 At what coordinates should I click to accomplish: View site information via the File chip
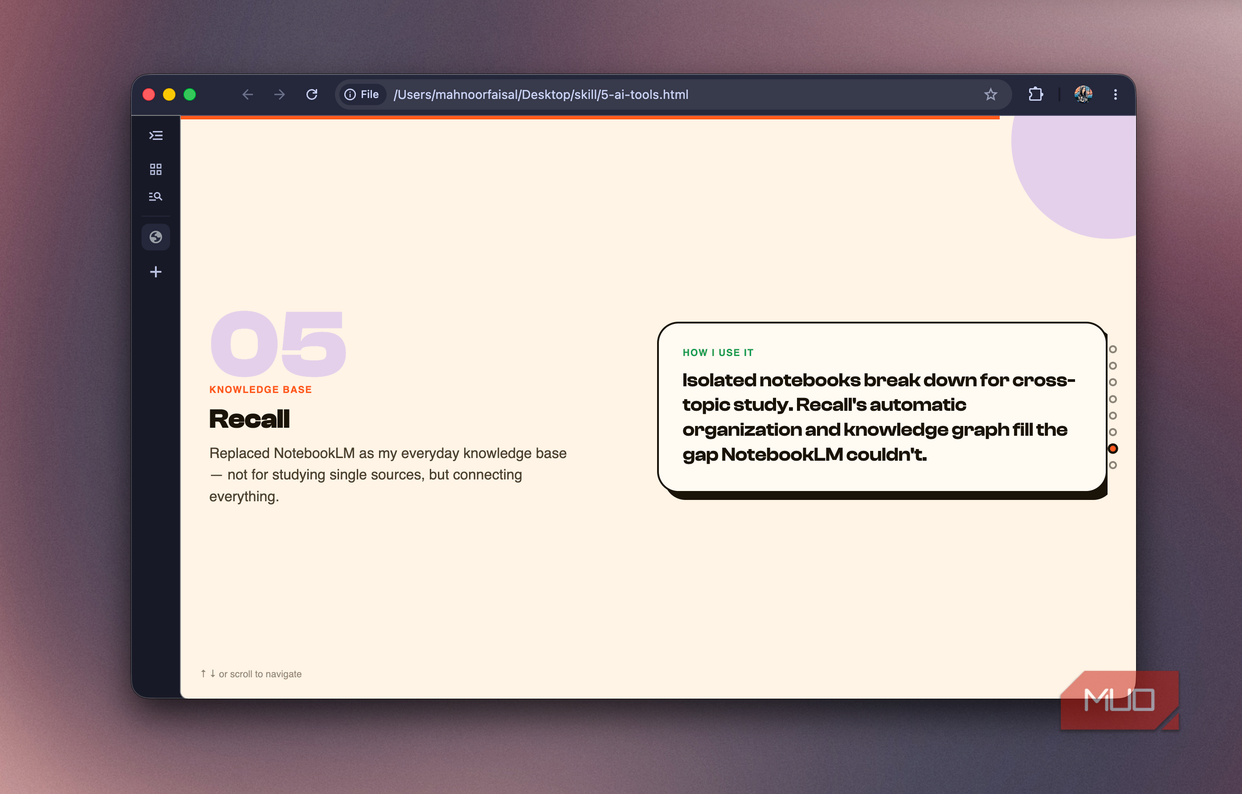362,95
